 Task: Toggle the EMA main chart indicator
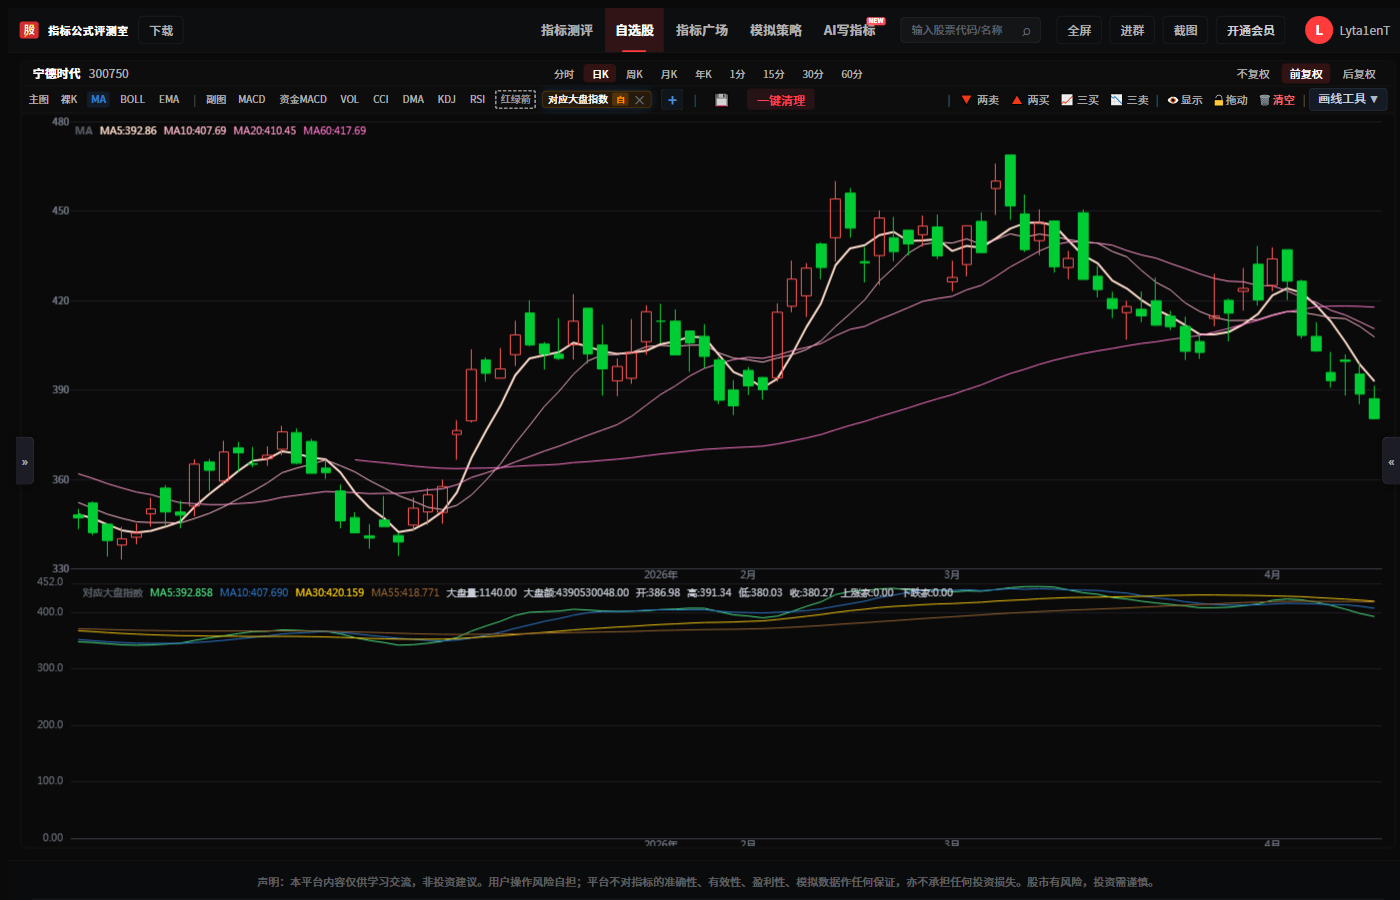point(169,100)
